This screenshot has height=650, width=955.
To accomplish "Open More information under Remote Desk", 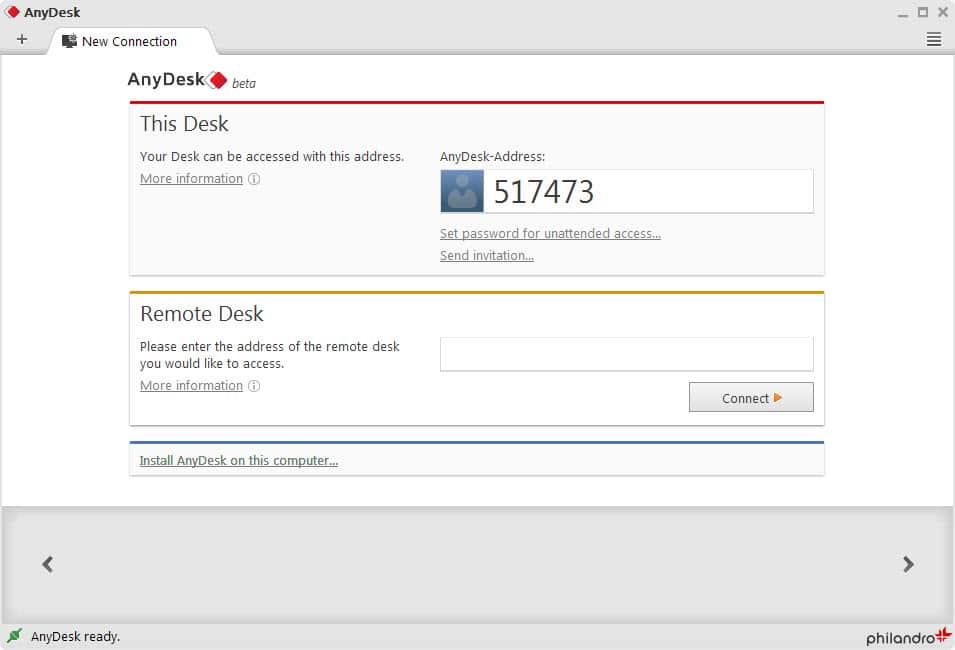I will pyautogui.click(x=191, y=386).
